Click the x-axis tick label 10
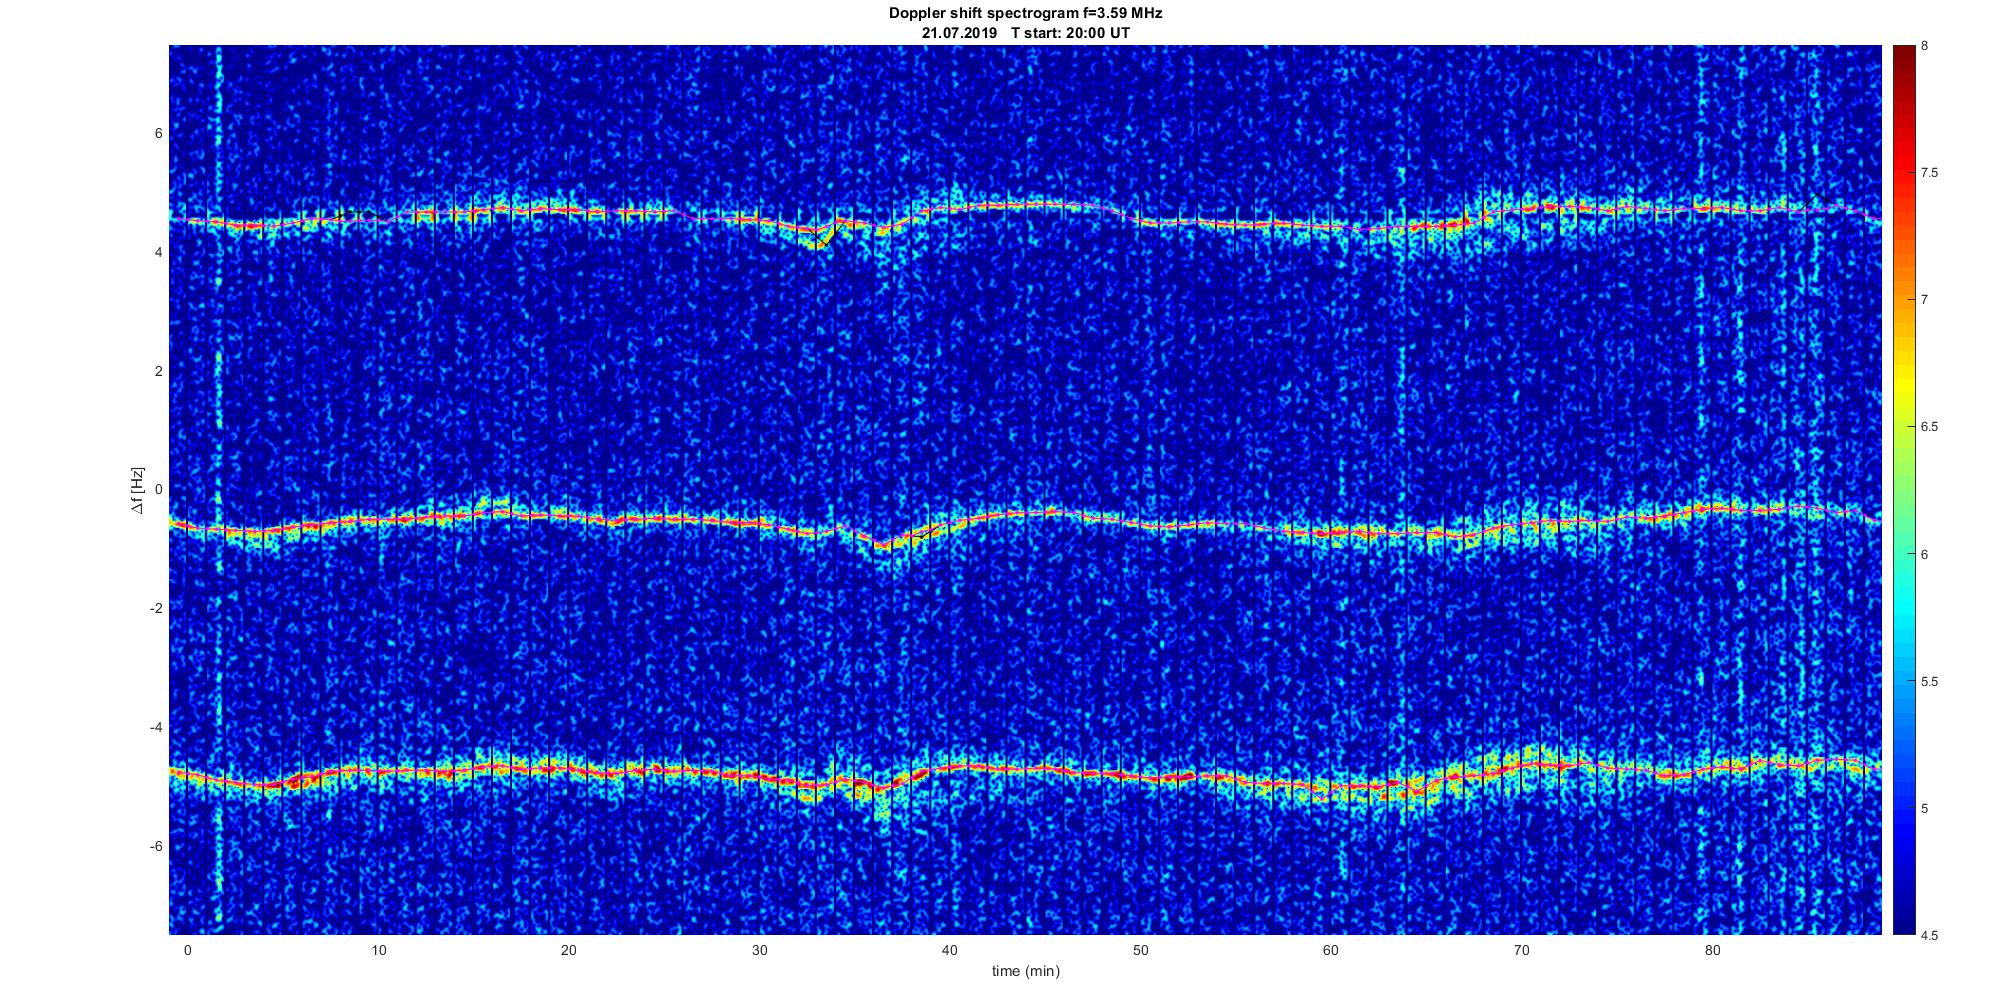 tap(378, 949)
